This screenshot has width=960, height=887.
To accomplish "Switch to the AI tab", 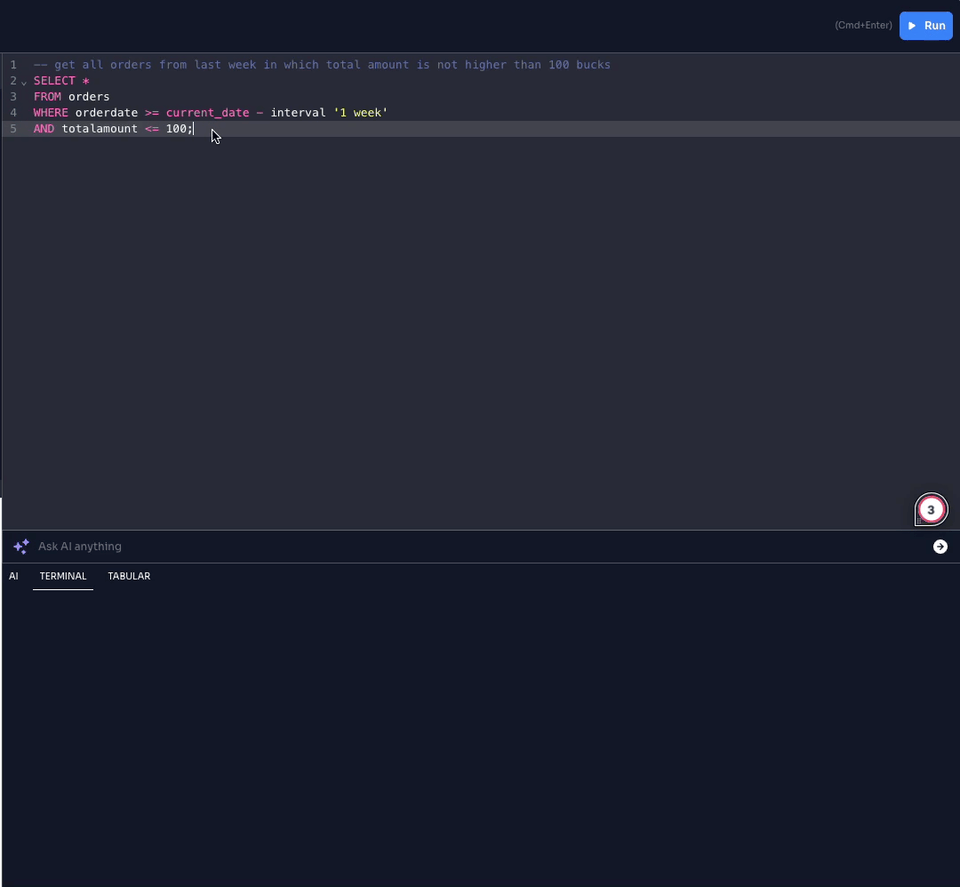I will click(x=14, y=576).
